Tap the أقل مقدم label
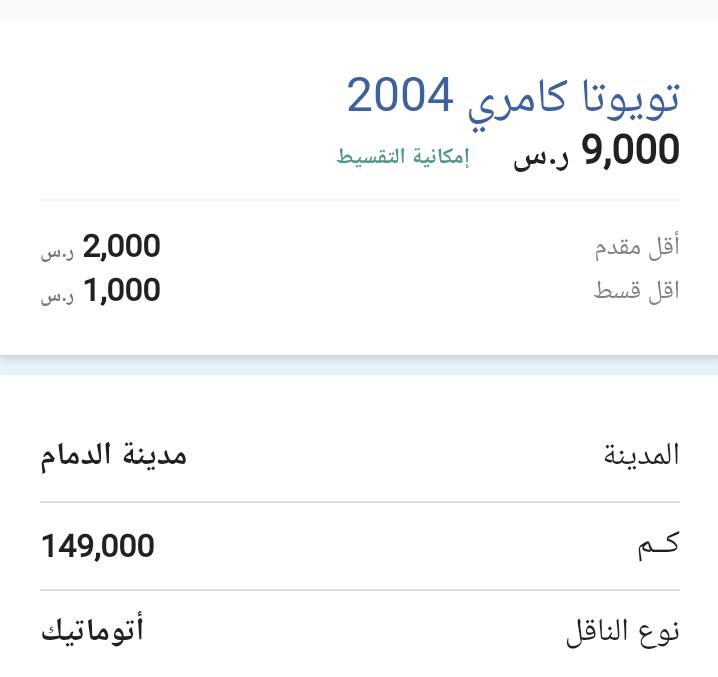This screenshot has width=718, height=677. point(637,247)
